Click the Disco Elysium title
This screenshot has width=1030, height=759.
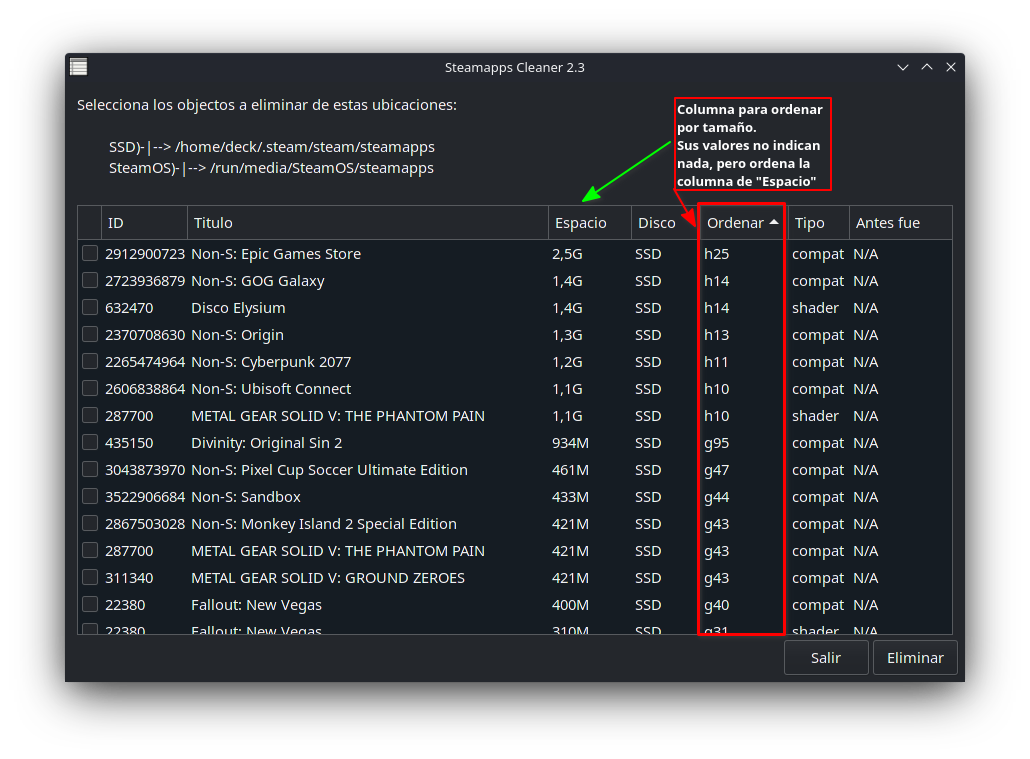pos(238,308)
